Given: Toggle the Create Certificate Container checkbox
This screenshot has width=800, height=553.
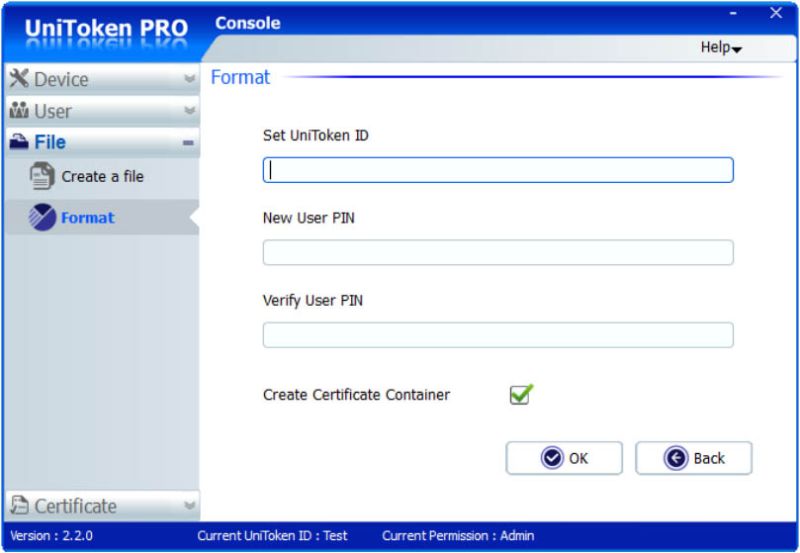Looking at the screenshot, I should tap(520, 394).
